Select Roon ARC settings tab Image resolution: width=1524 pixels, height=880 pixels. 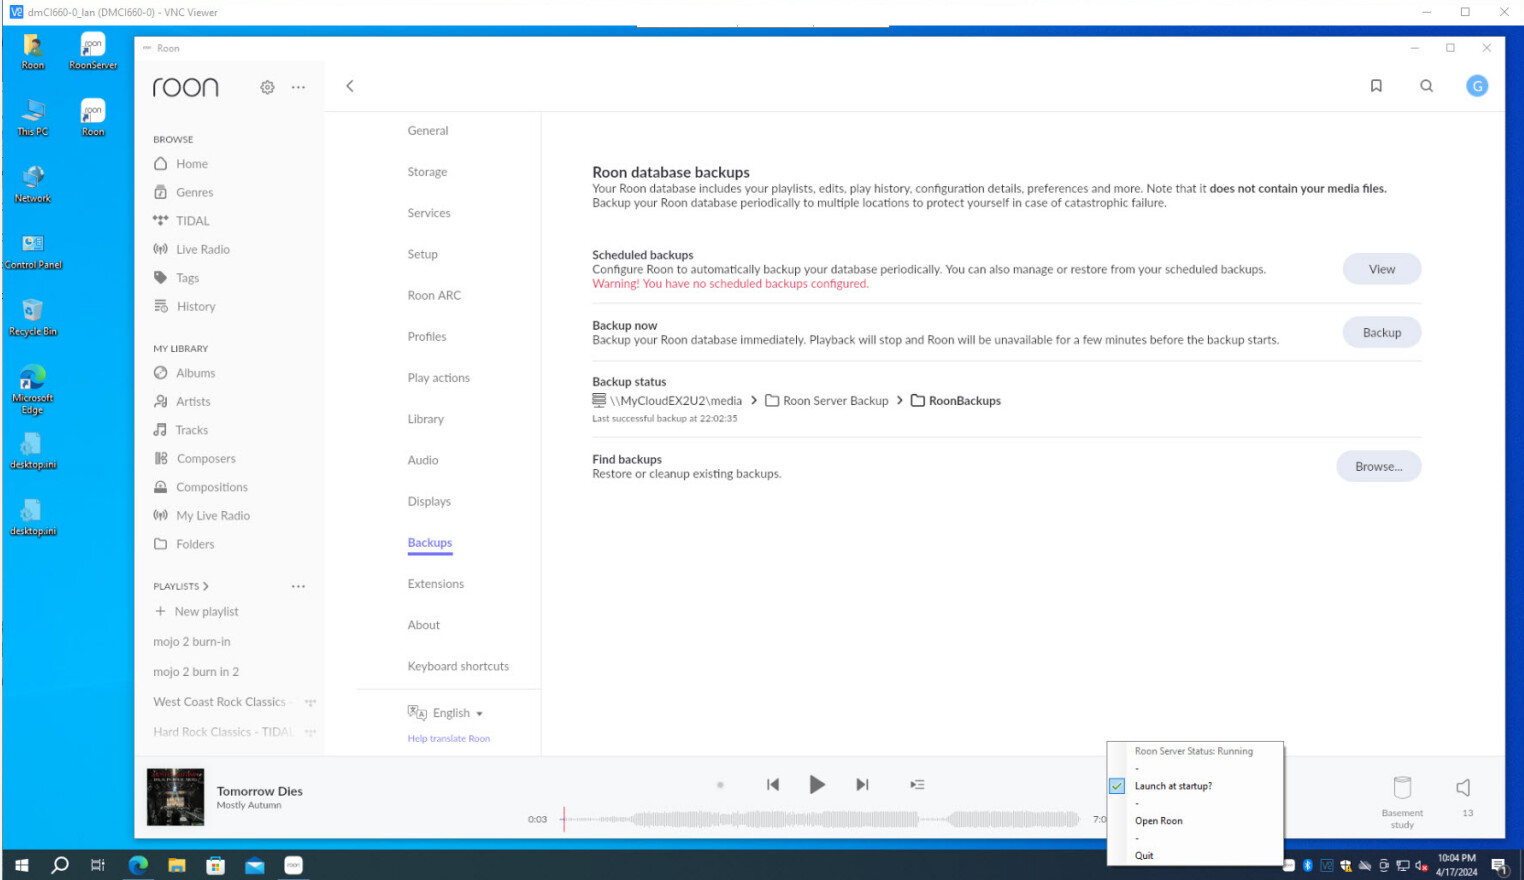click(x=434, y=295)
